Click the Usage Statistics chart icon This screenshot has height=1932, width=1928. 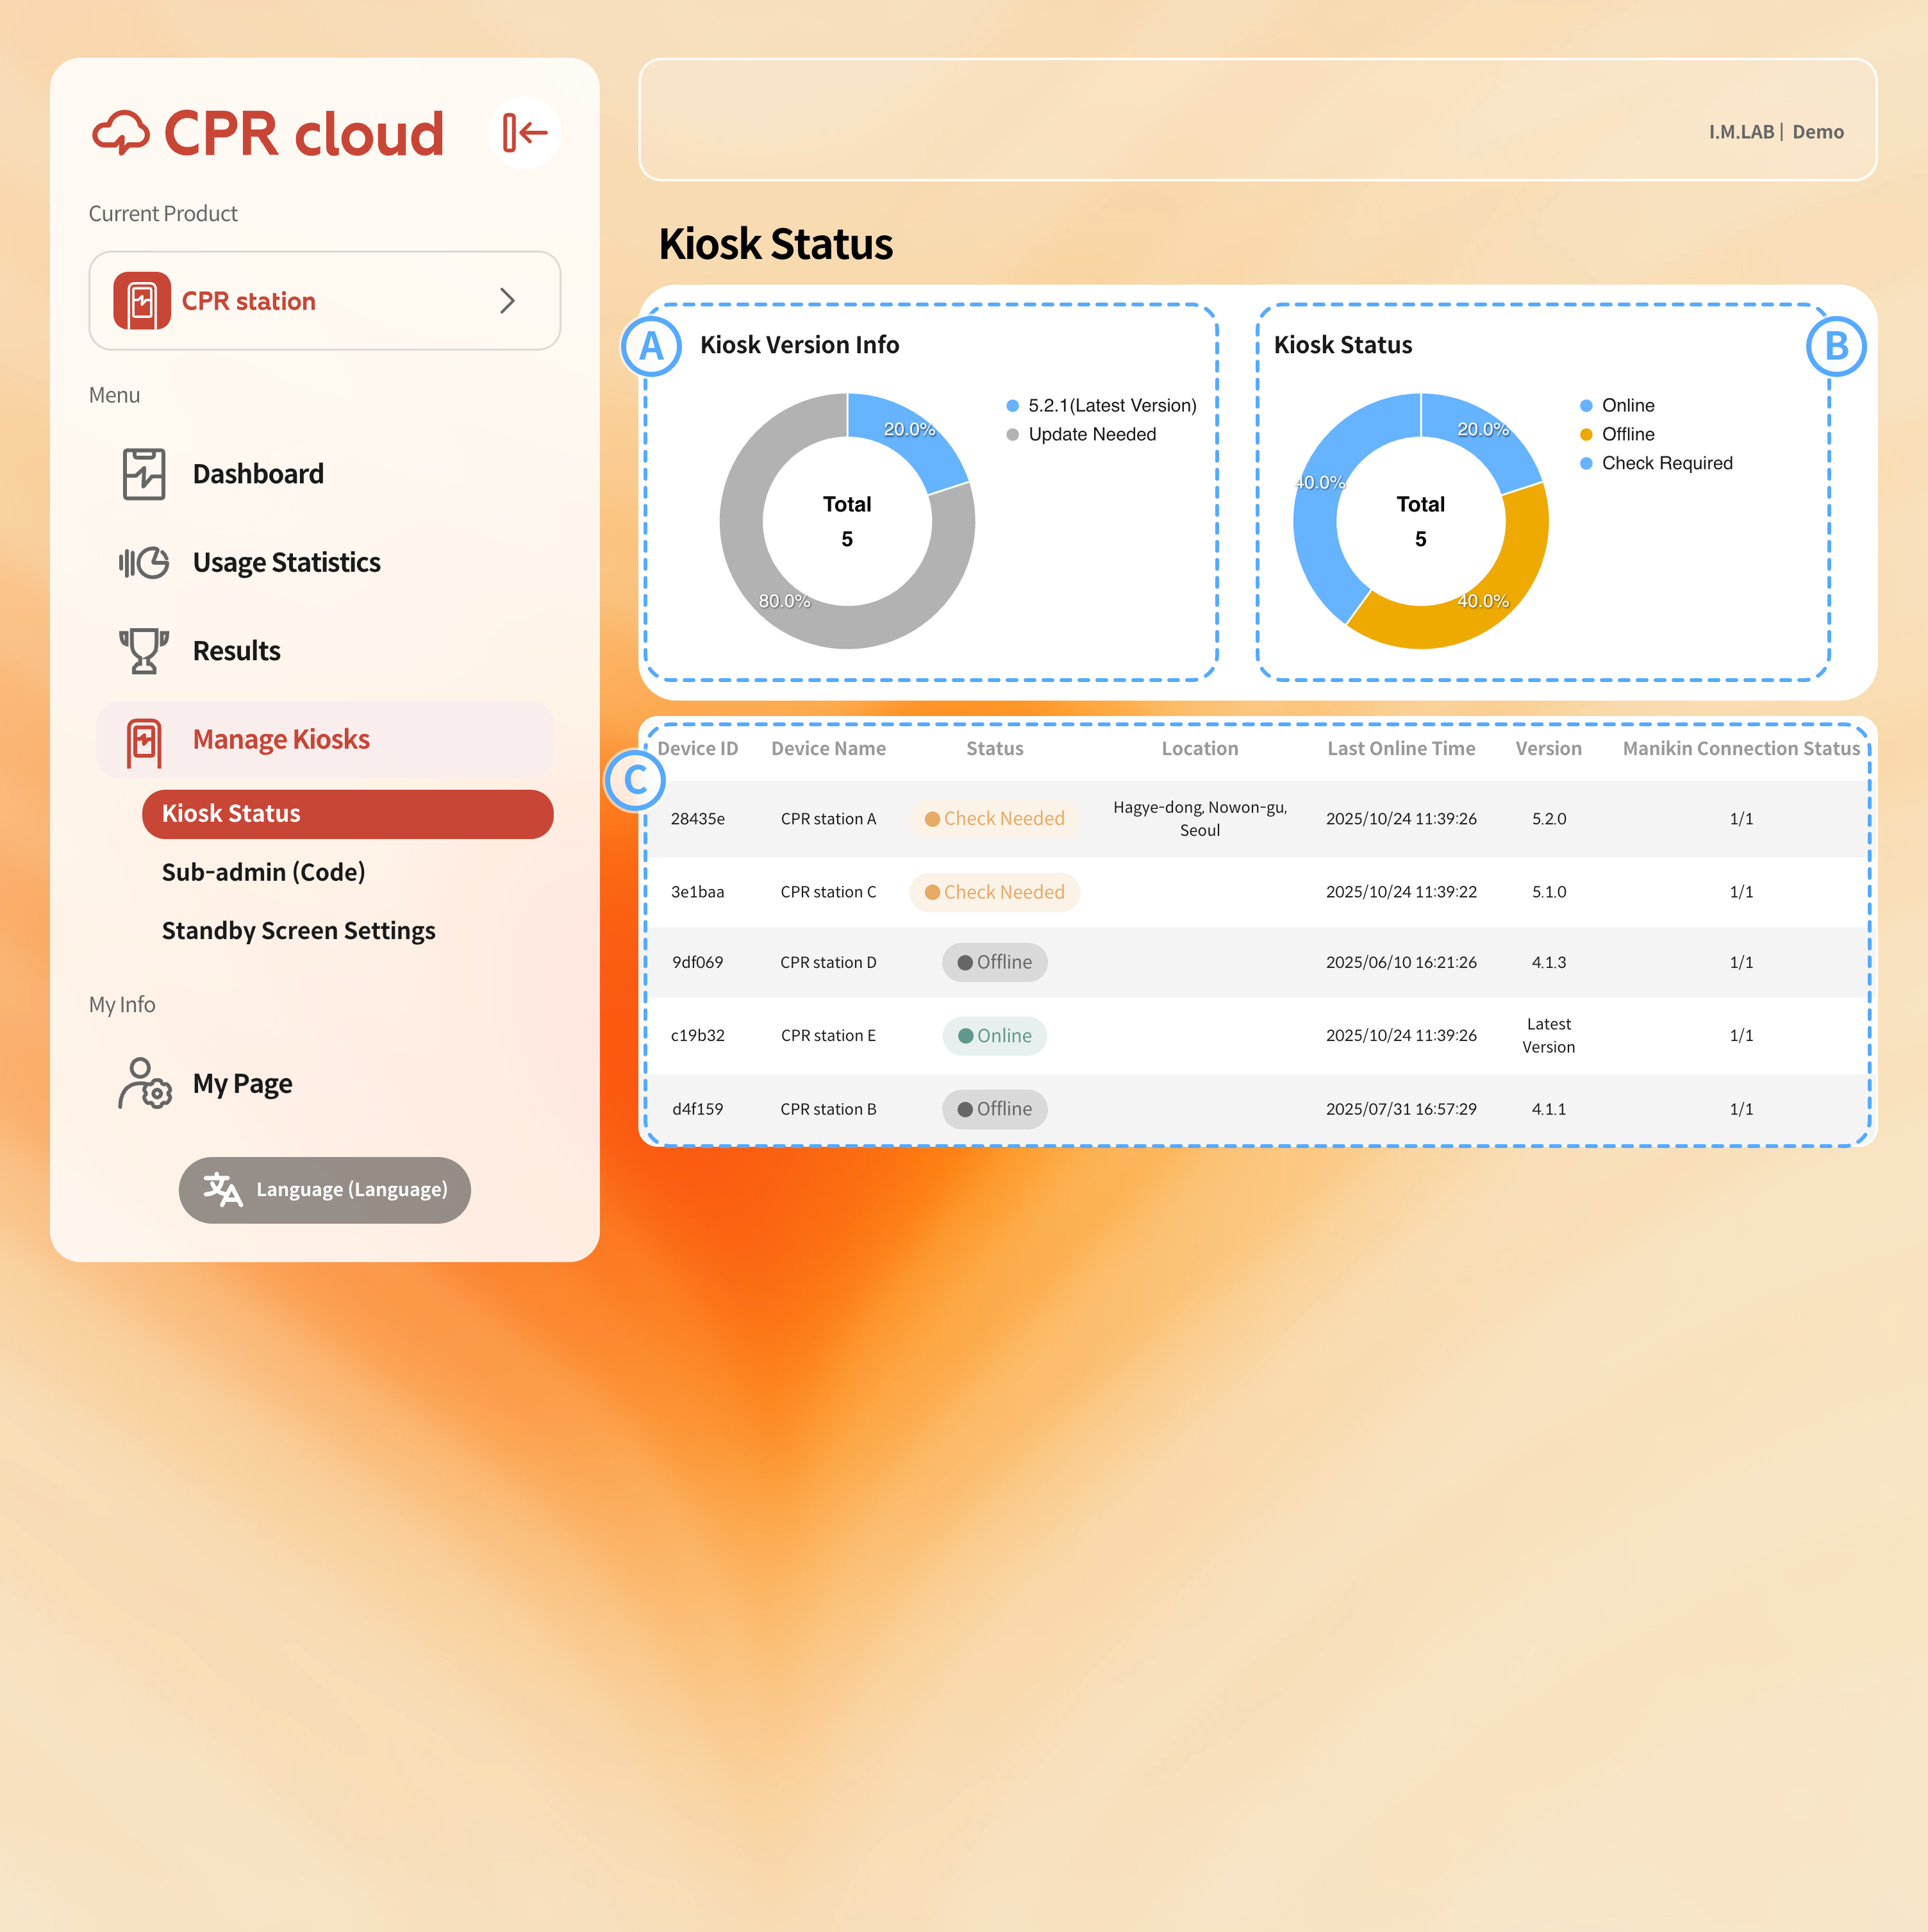144,563
